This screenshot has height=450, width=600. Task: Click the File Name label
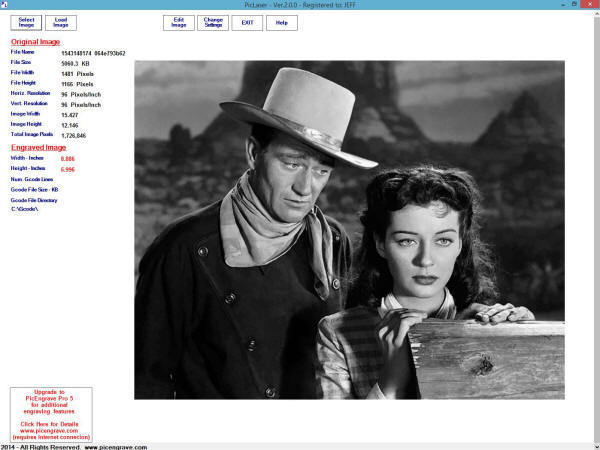(x=22, y=52)
